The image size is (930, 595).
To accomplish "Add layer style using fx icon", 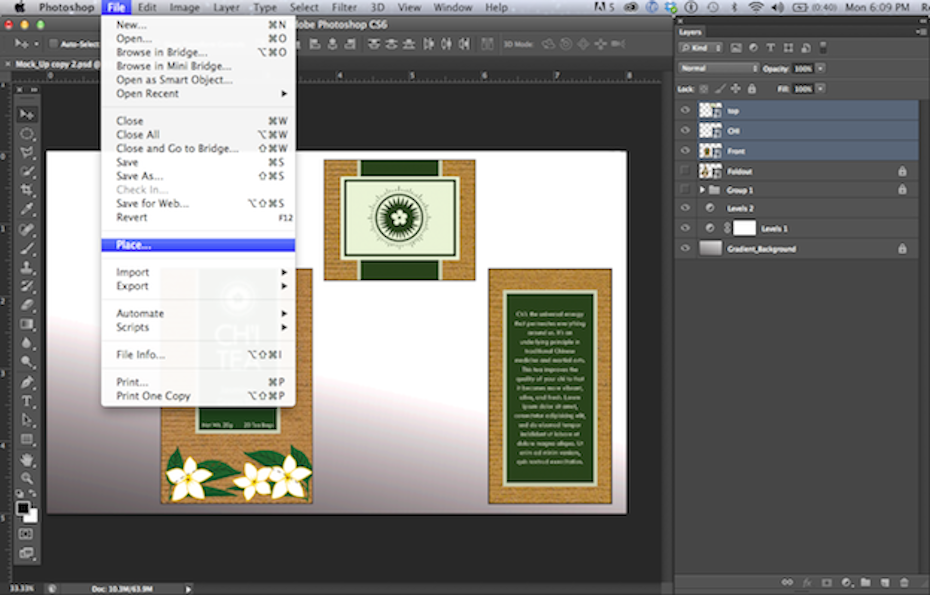I will coord(806,582).
